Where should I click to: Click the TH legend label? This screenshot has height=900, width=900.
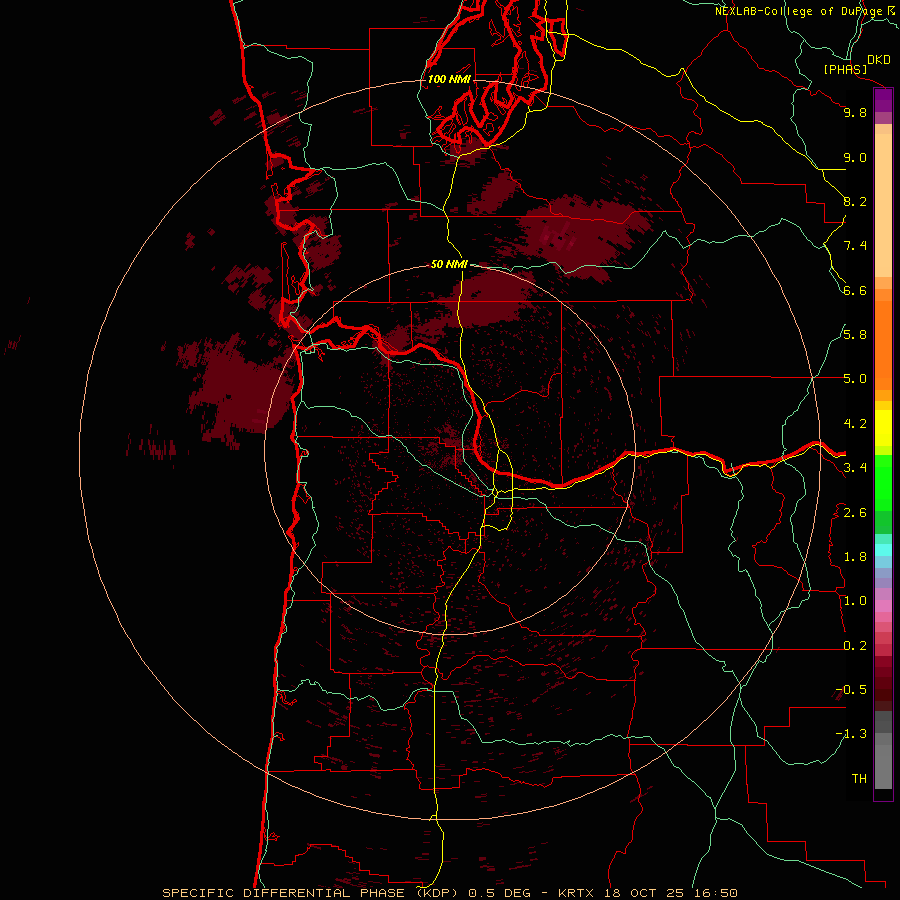tap(859, 778)
